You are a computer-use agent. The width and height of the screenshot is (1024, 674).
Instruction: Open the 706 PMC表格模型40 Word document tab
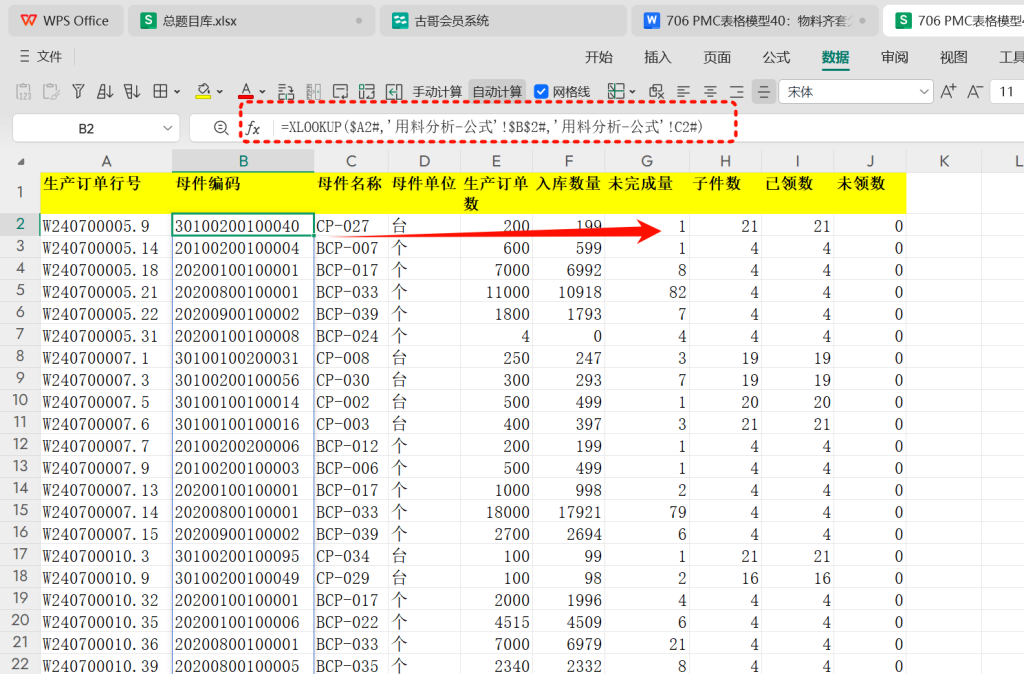coord(754,21)
